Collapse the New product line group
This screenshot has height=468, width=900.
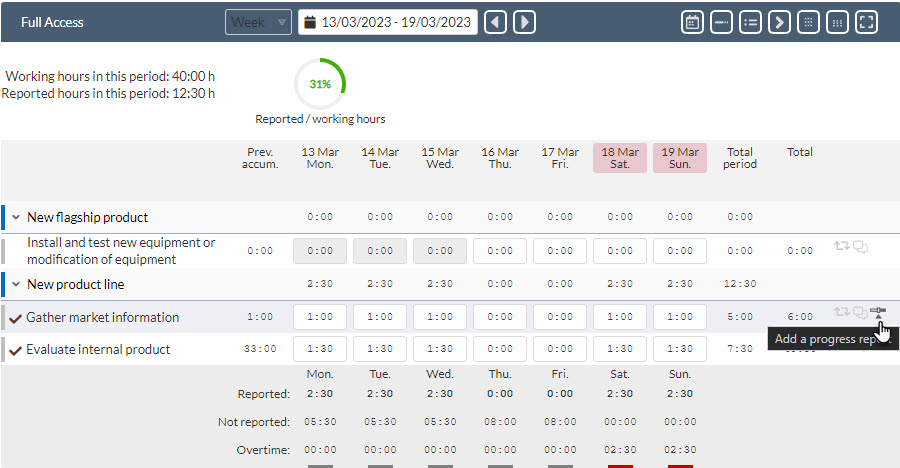[x=16, y=285]
